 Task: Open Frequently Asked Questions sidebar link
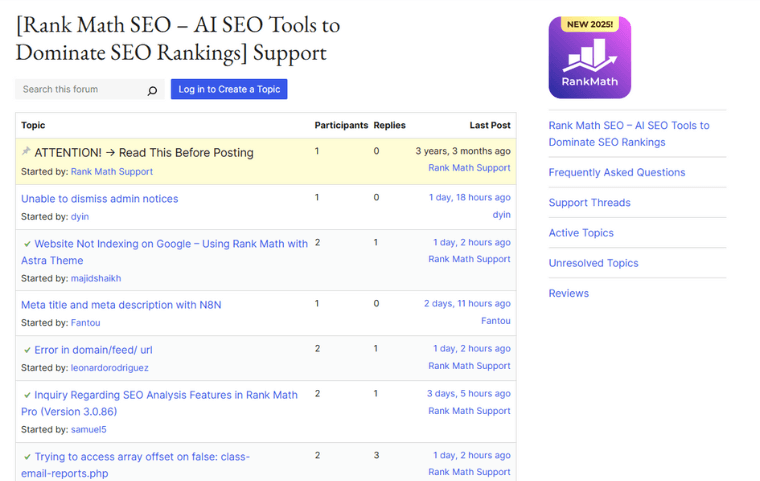point(617,173)
